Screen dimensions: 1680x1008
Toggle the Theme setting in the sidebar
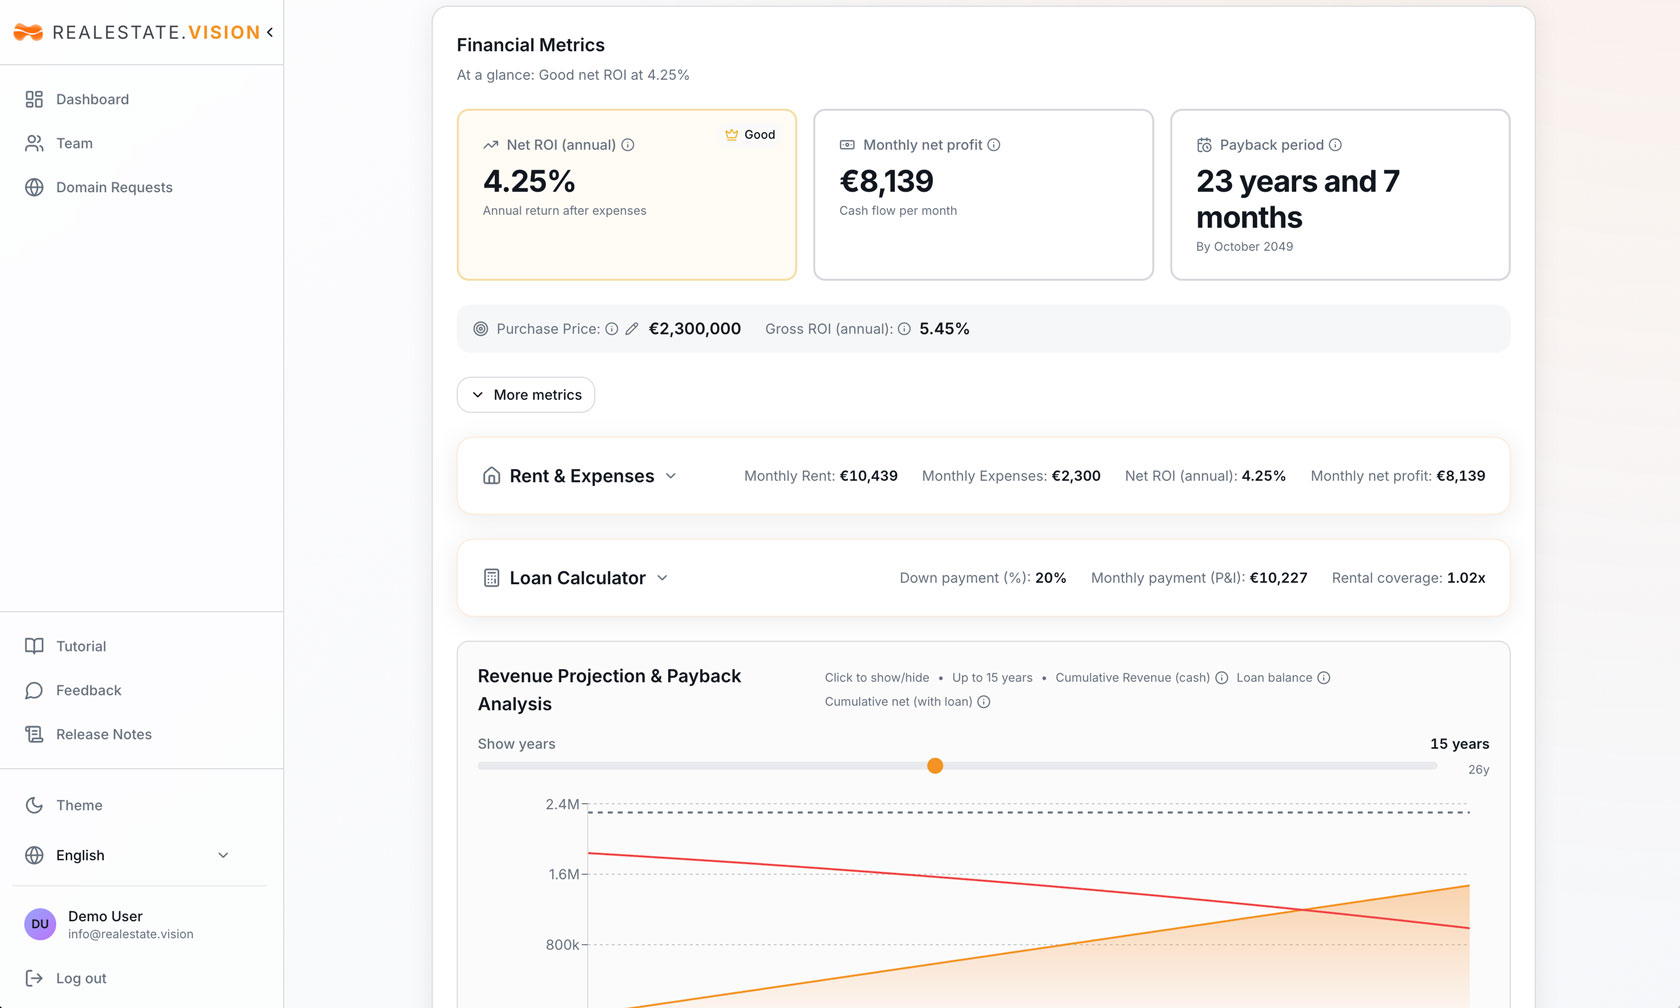[79, 805]
